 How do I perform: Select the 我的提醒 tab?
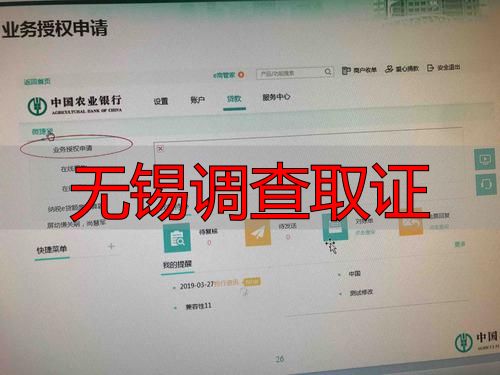(x=177, y=265)
